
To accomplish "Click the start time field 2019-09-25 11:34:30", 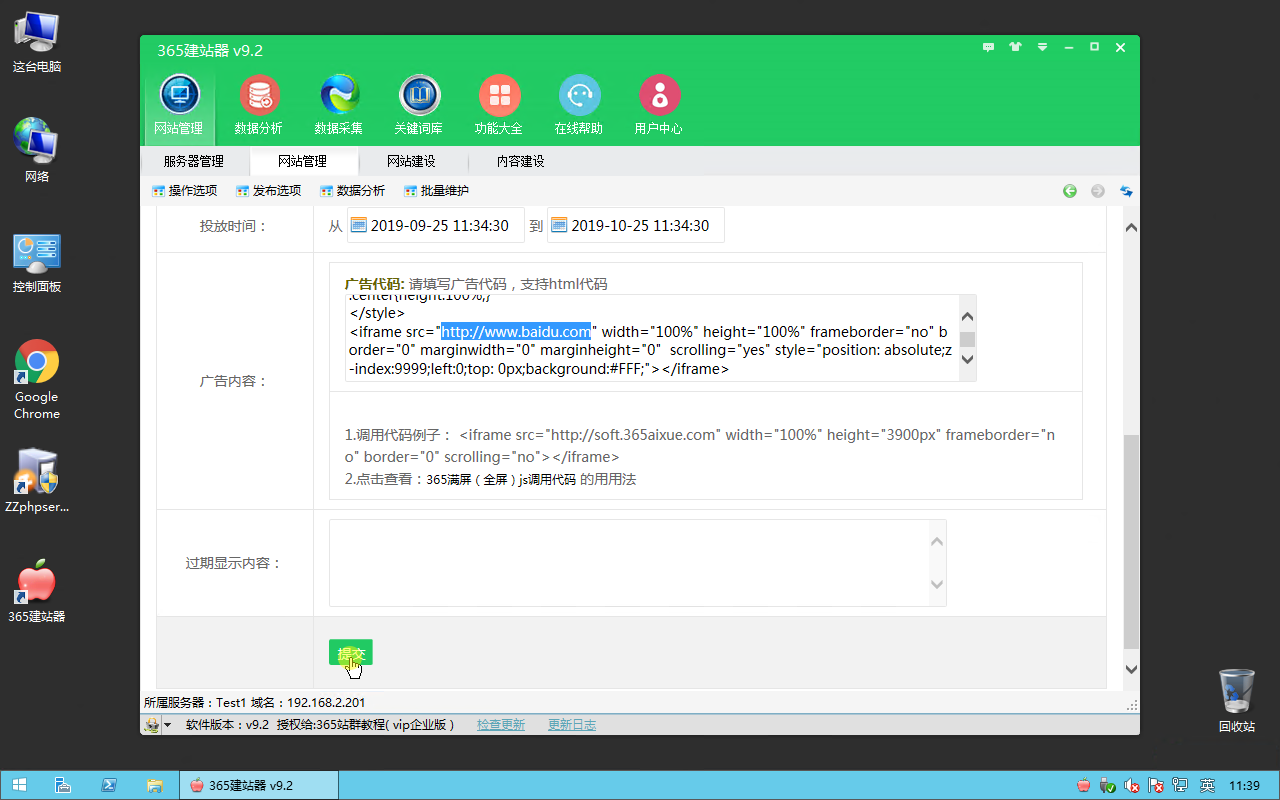I will 436,225.
